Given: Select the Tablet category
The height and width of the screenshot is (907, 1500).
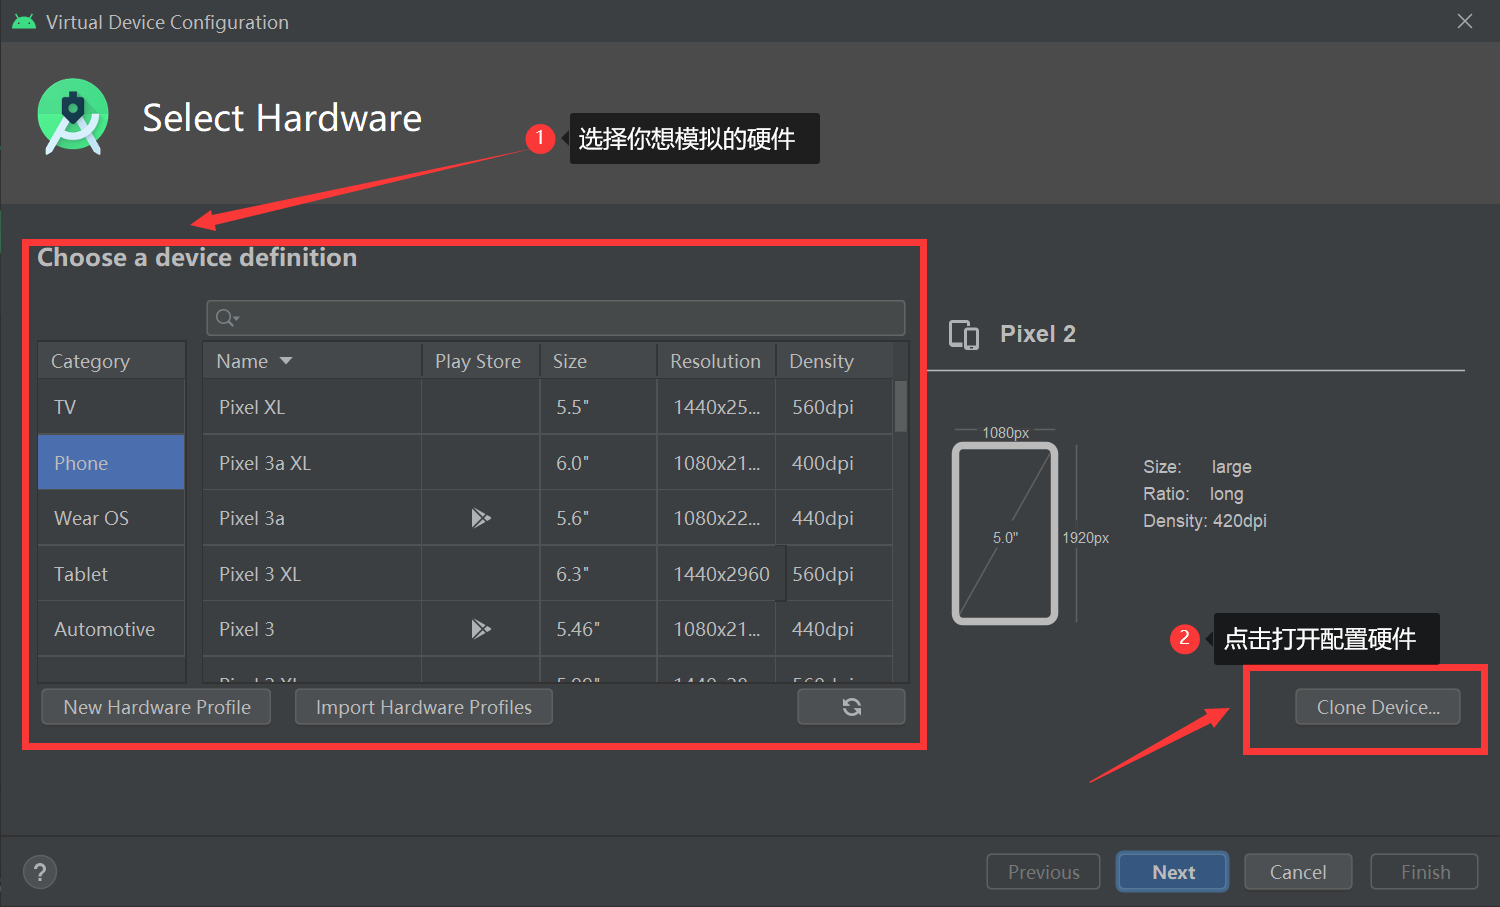Looking at the screenshot, I should (x=111, y=574).
